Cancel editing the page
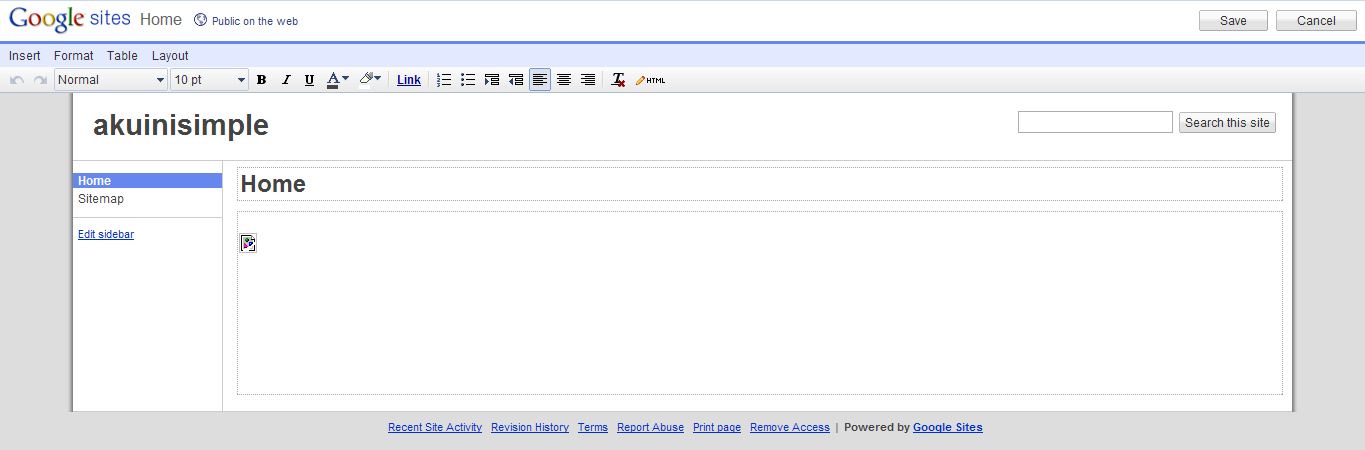Viewport: 1365px width, 450px height. (x=1316, y=21)
